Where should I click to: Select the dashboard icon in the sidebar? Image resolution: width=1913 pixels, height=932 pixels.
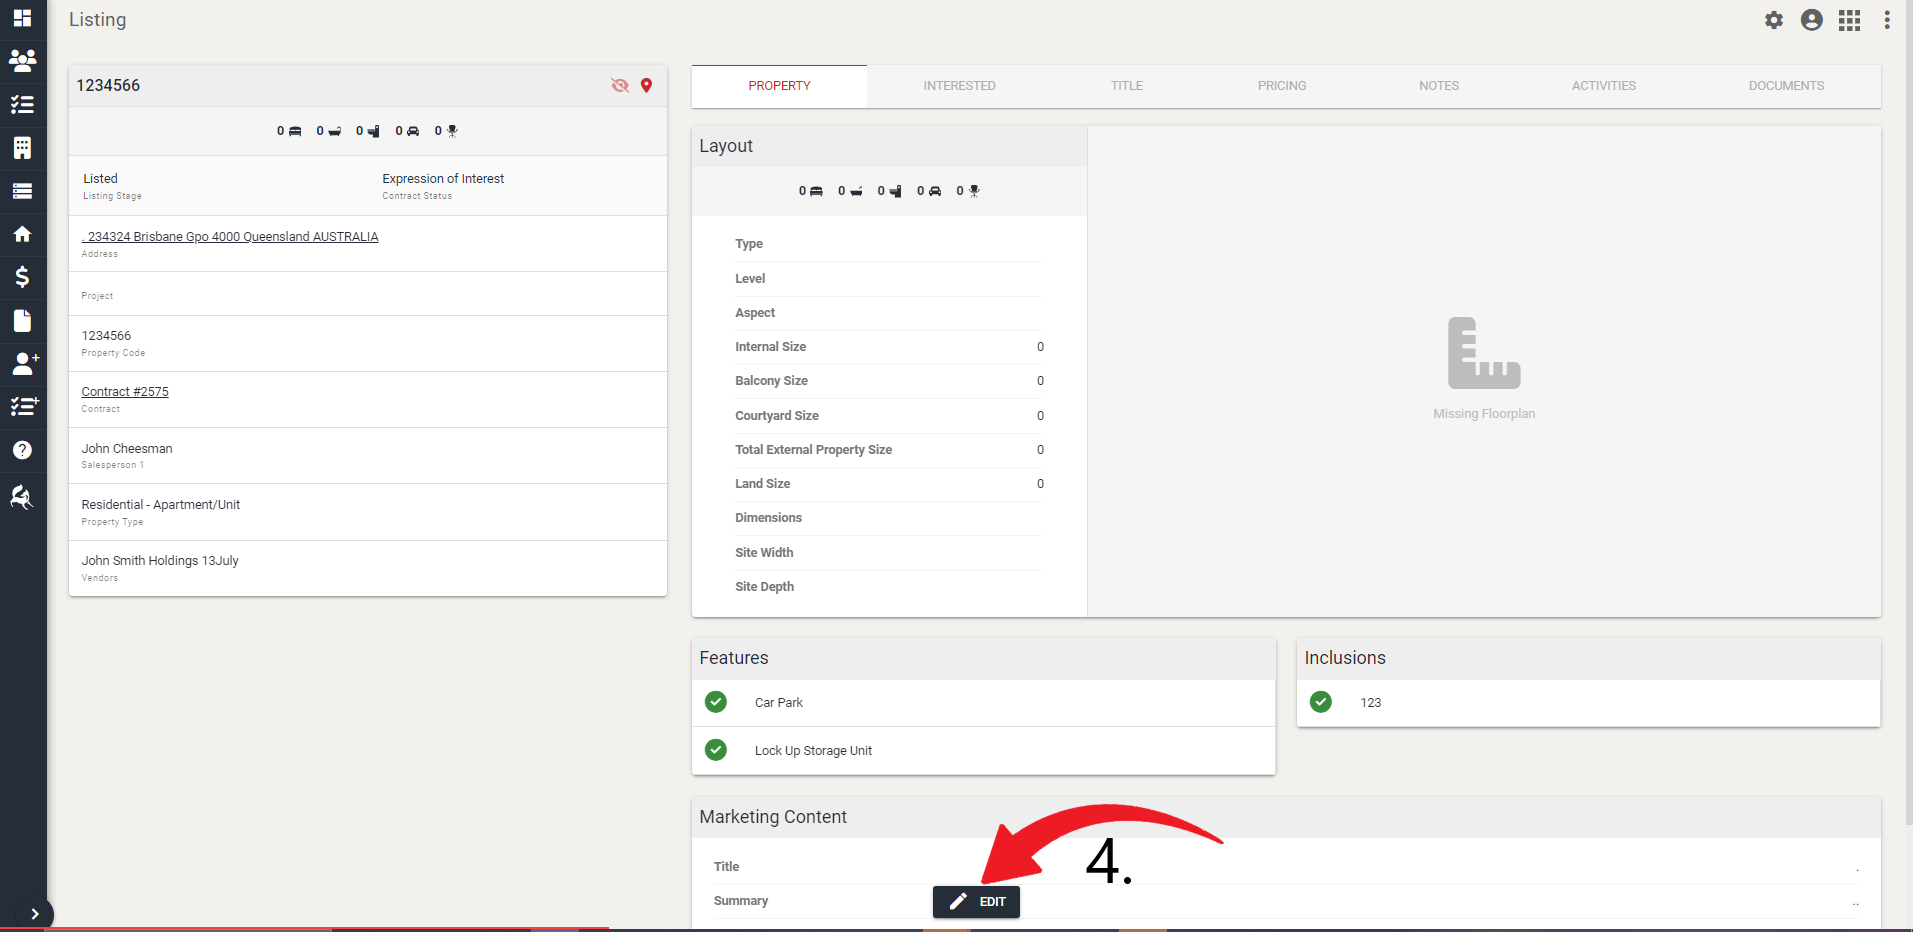(22, 19)
